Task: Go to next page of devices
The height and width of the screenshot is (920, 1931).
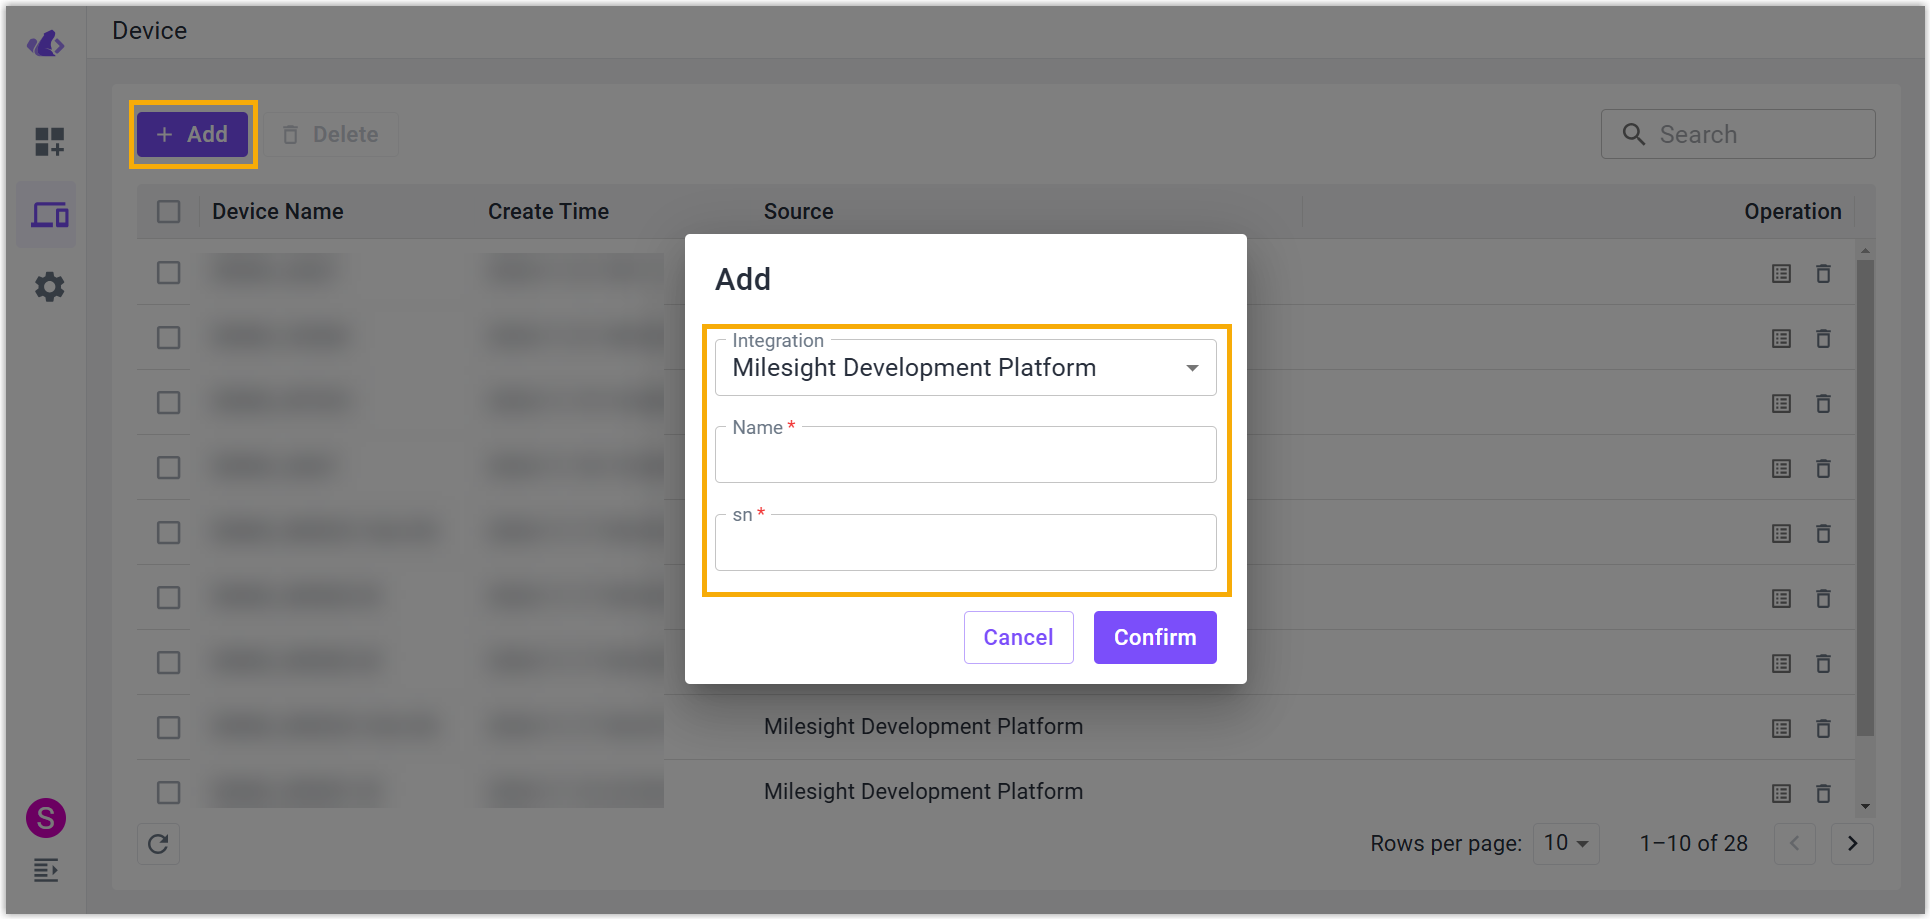Action: (x=1852, y=843)
